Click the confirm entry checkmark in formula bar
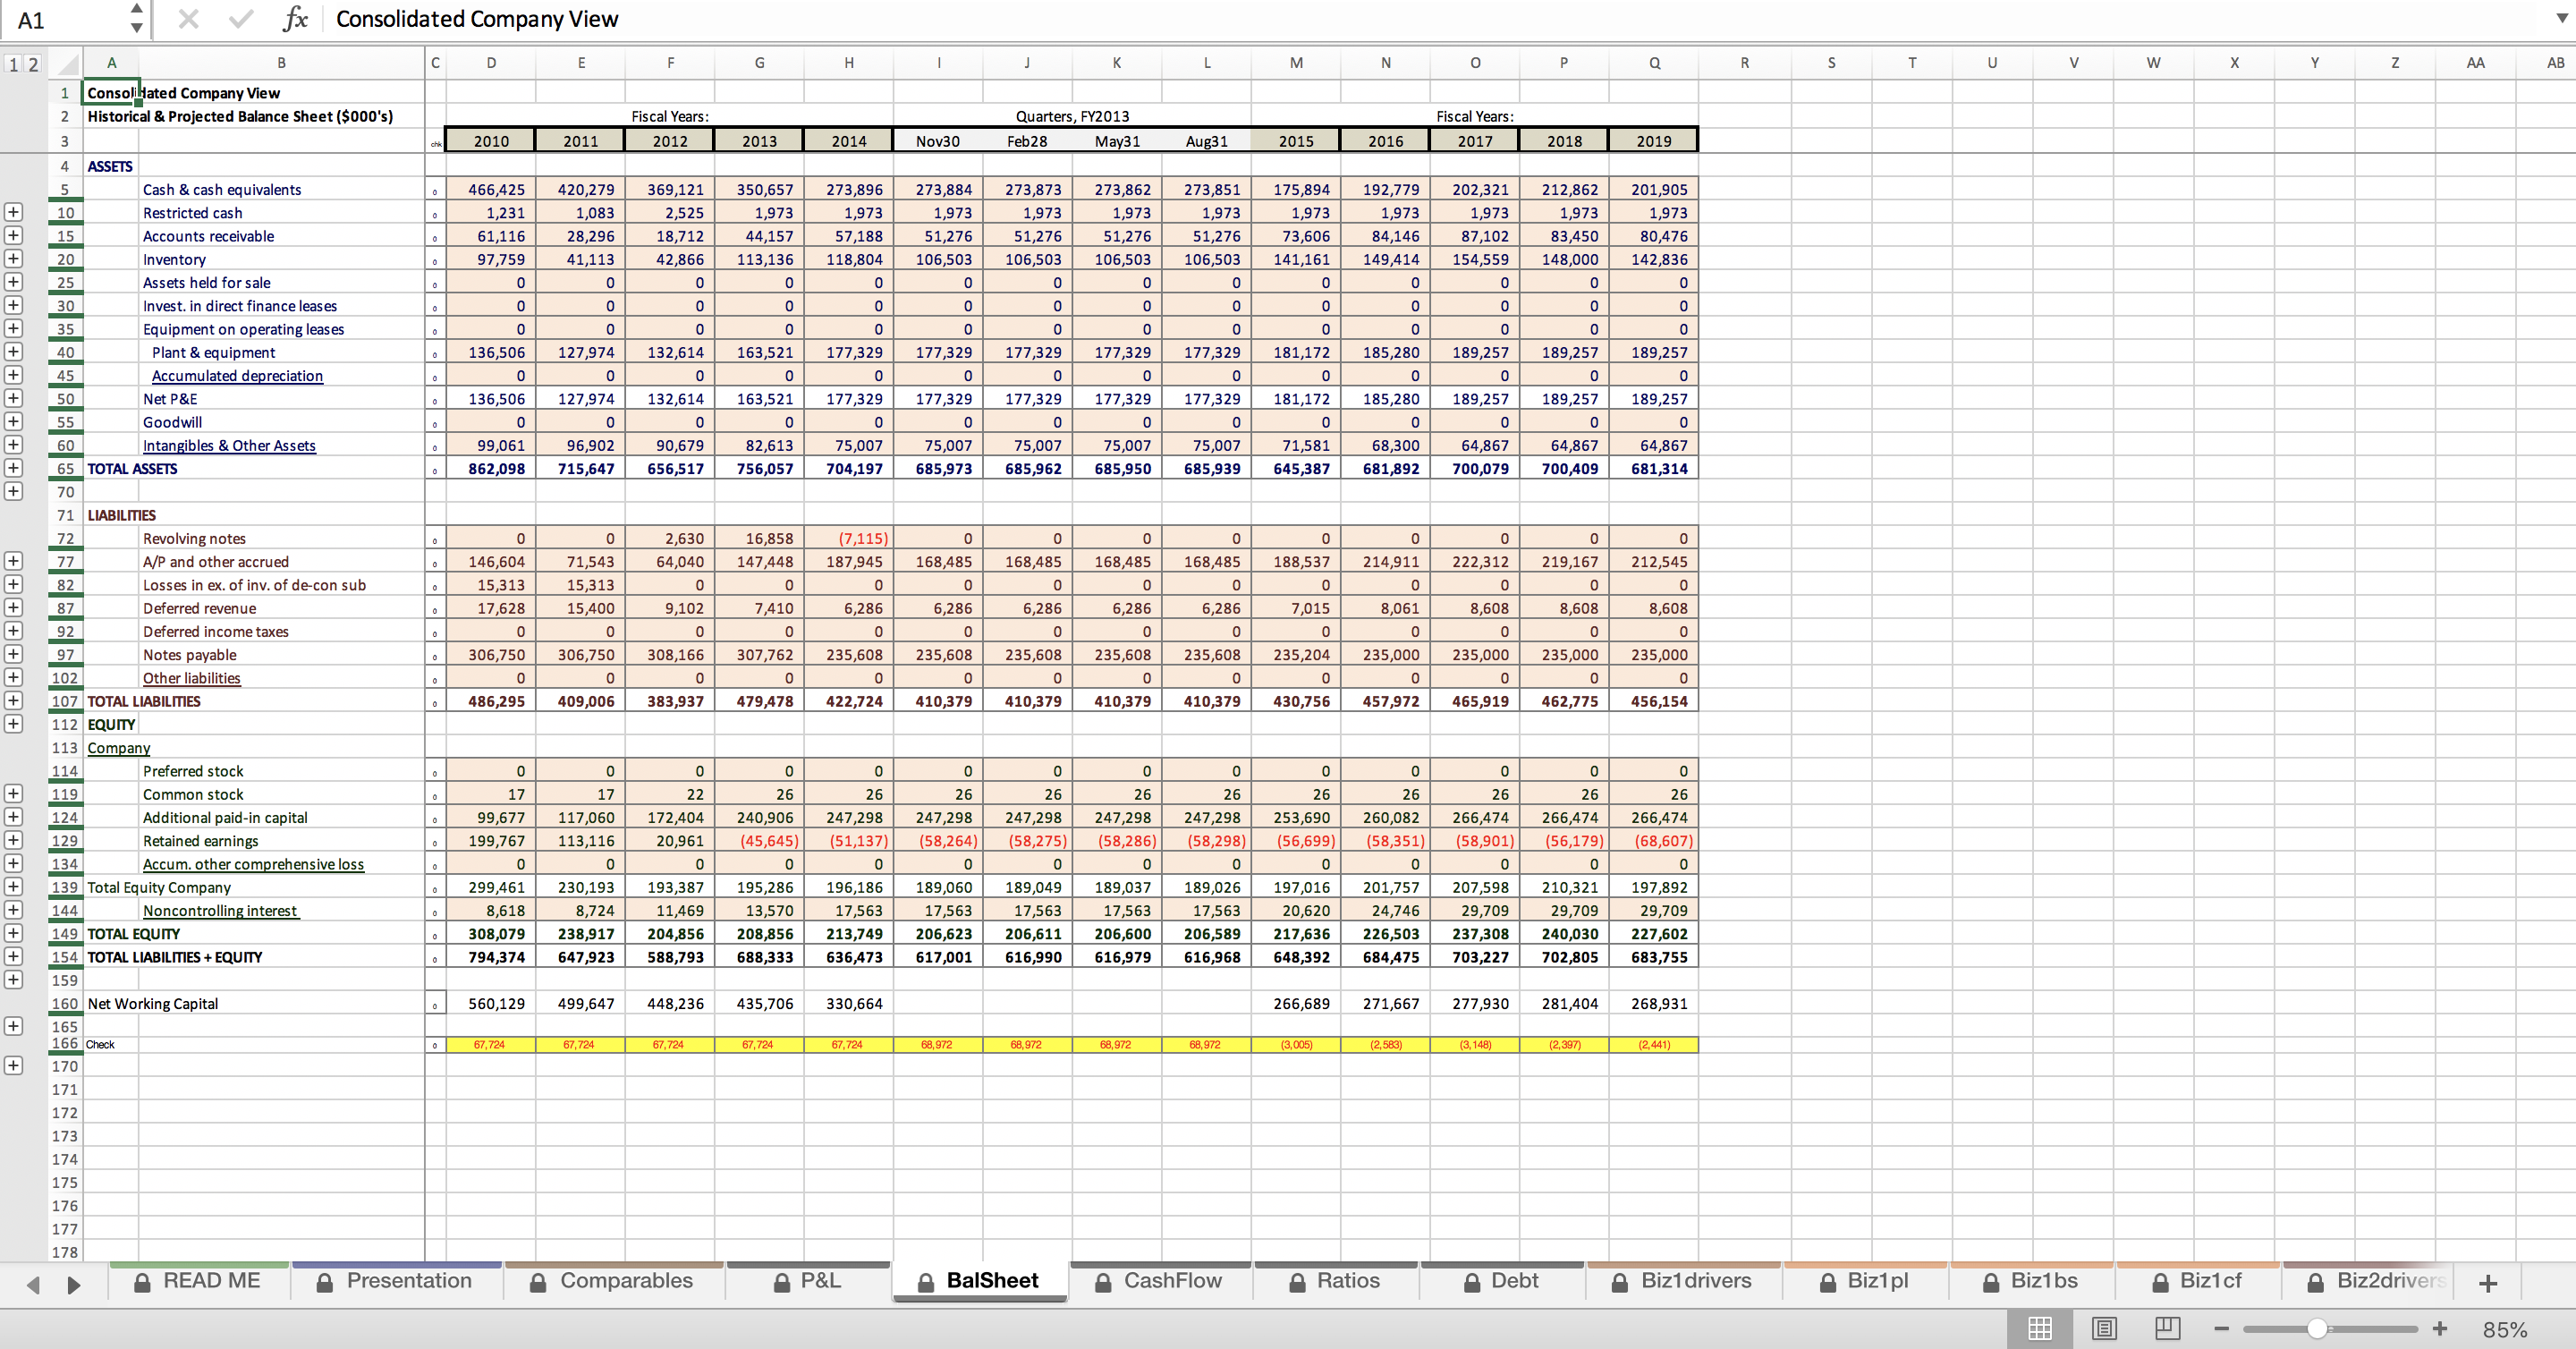 pos(240,19)
